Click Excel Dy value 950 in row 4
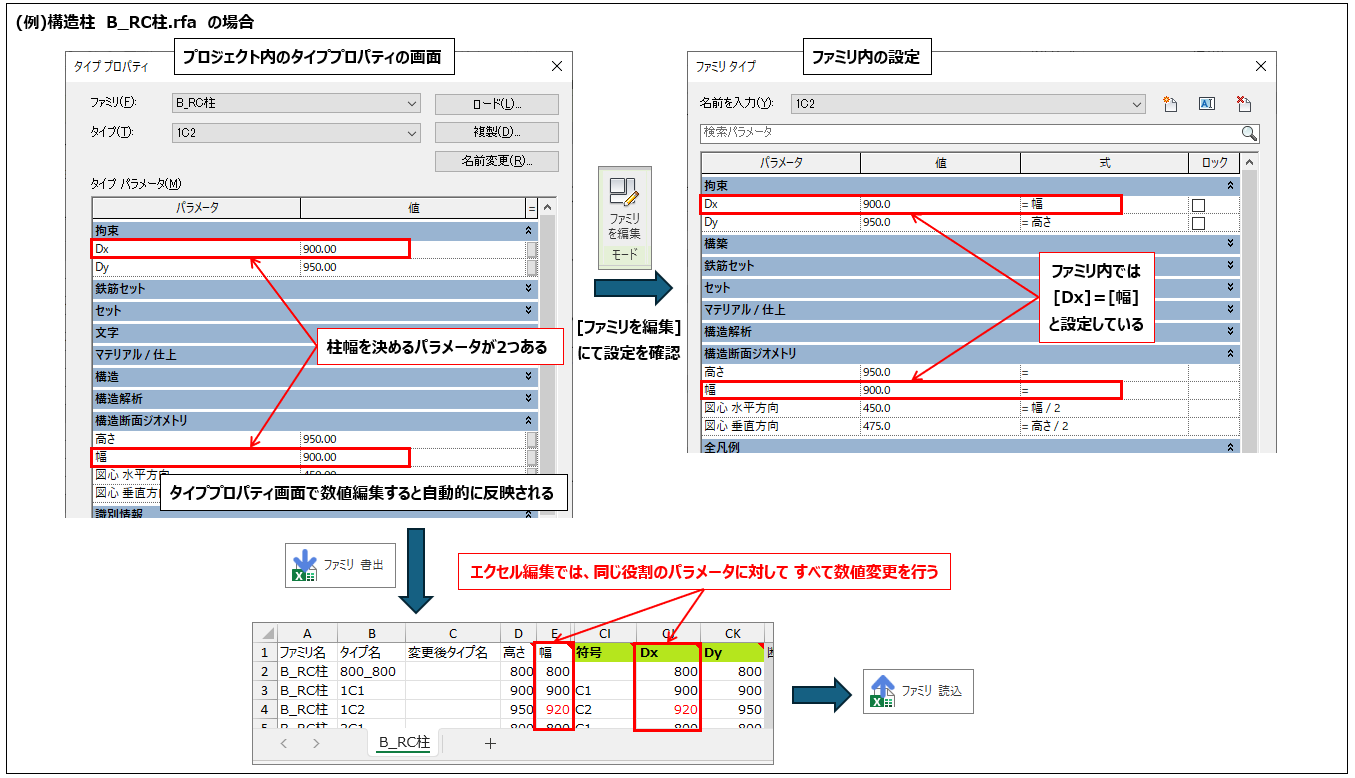Screen dimensions: 1355x778 [x=732, y=709]
